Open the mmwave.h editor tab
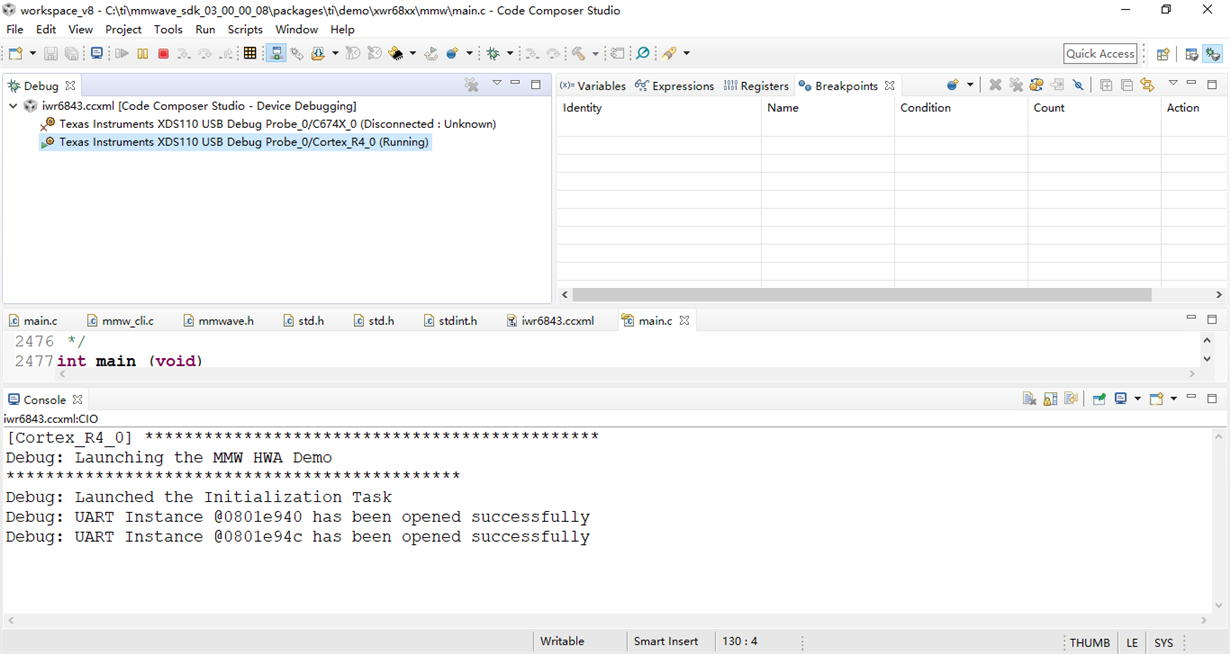The height and width of the screenshot is (654, 1230). 218,321
